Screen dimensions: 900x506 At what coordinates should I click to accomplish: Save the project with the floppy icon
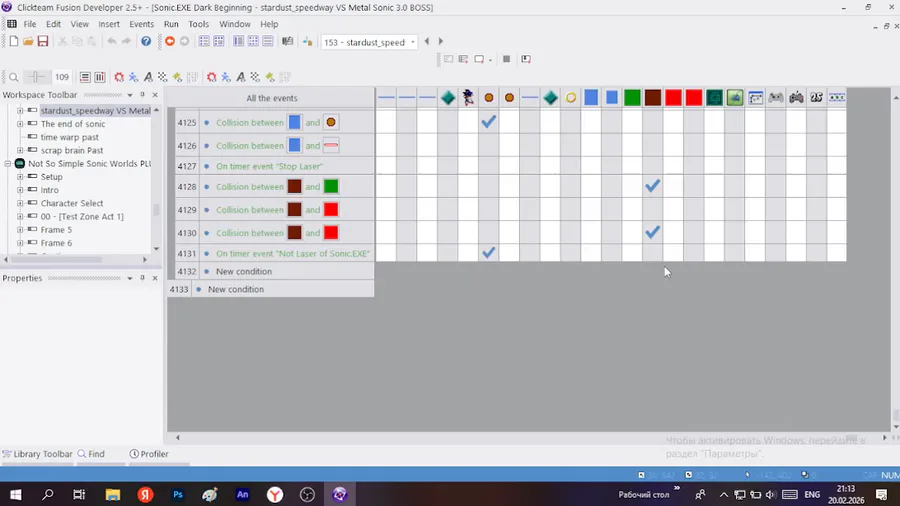(x=43, y=41)
